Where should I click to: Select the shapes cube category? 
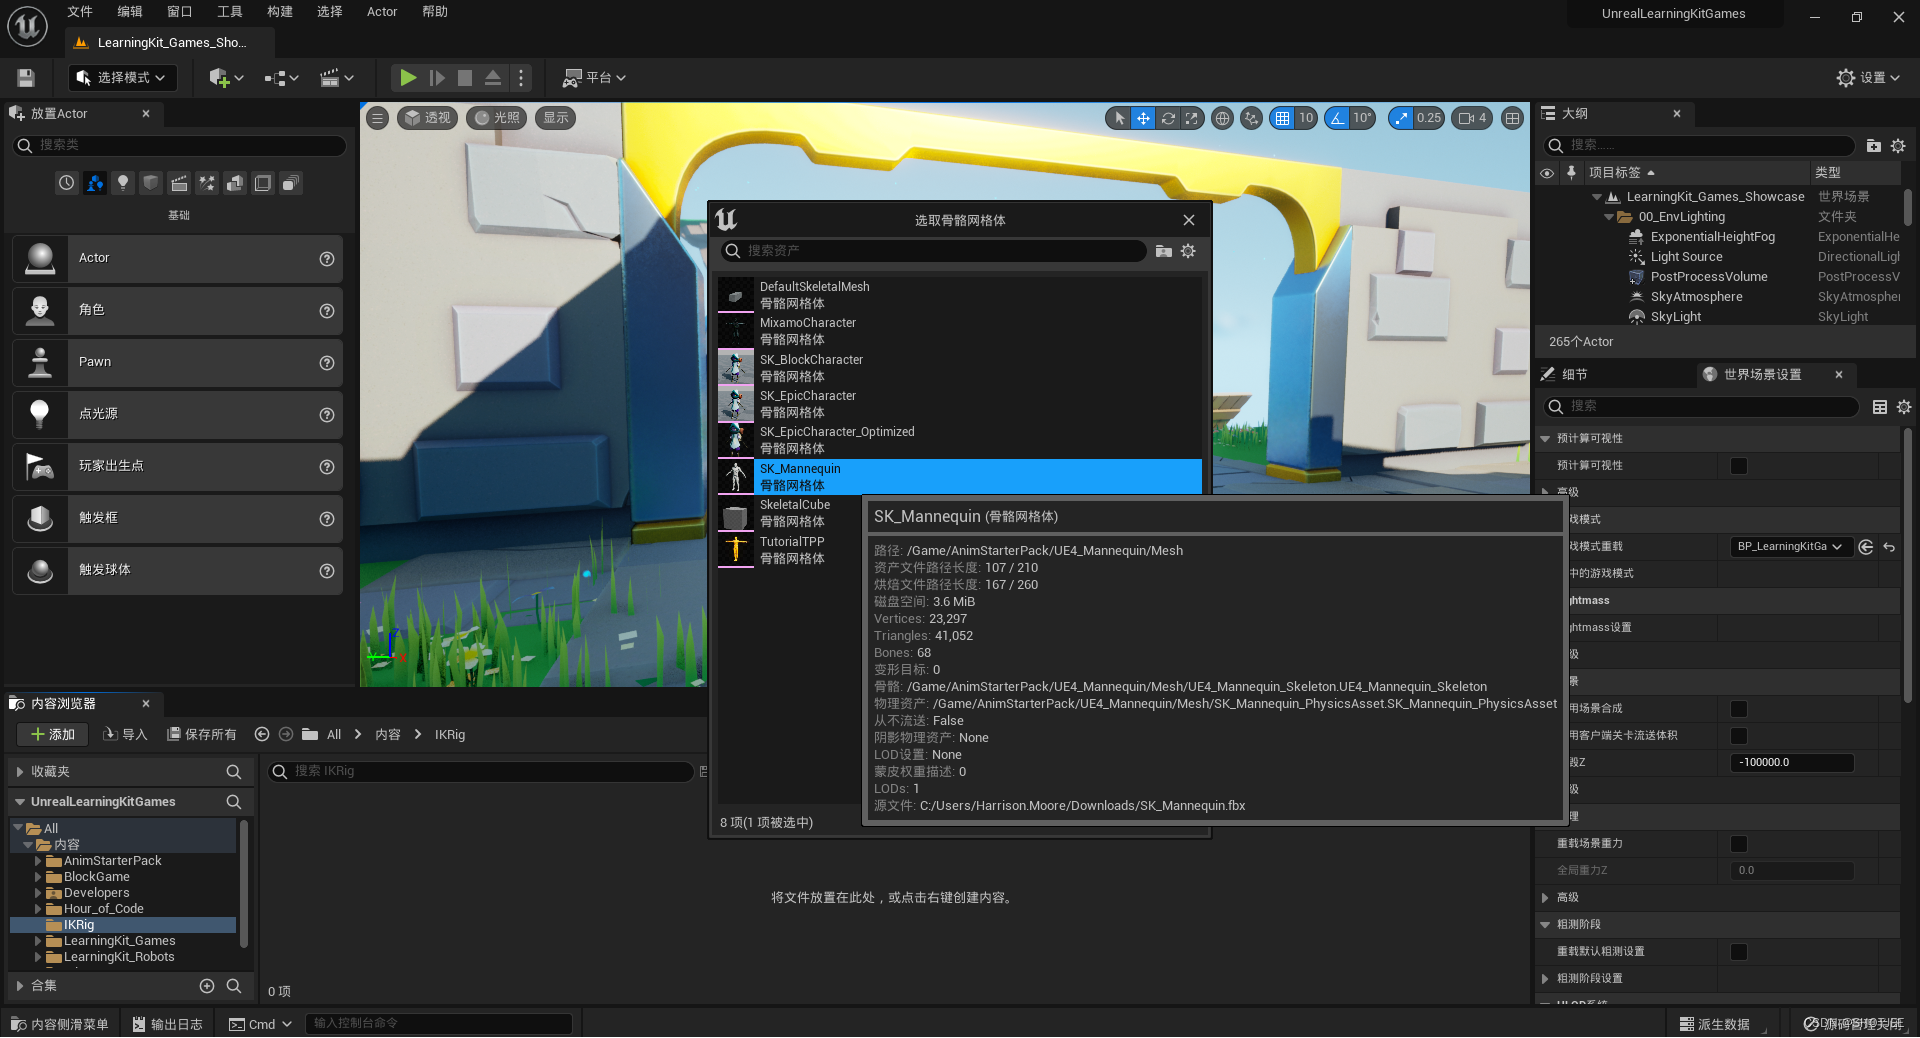click(151, 183)
